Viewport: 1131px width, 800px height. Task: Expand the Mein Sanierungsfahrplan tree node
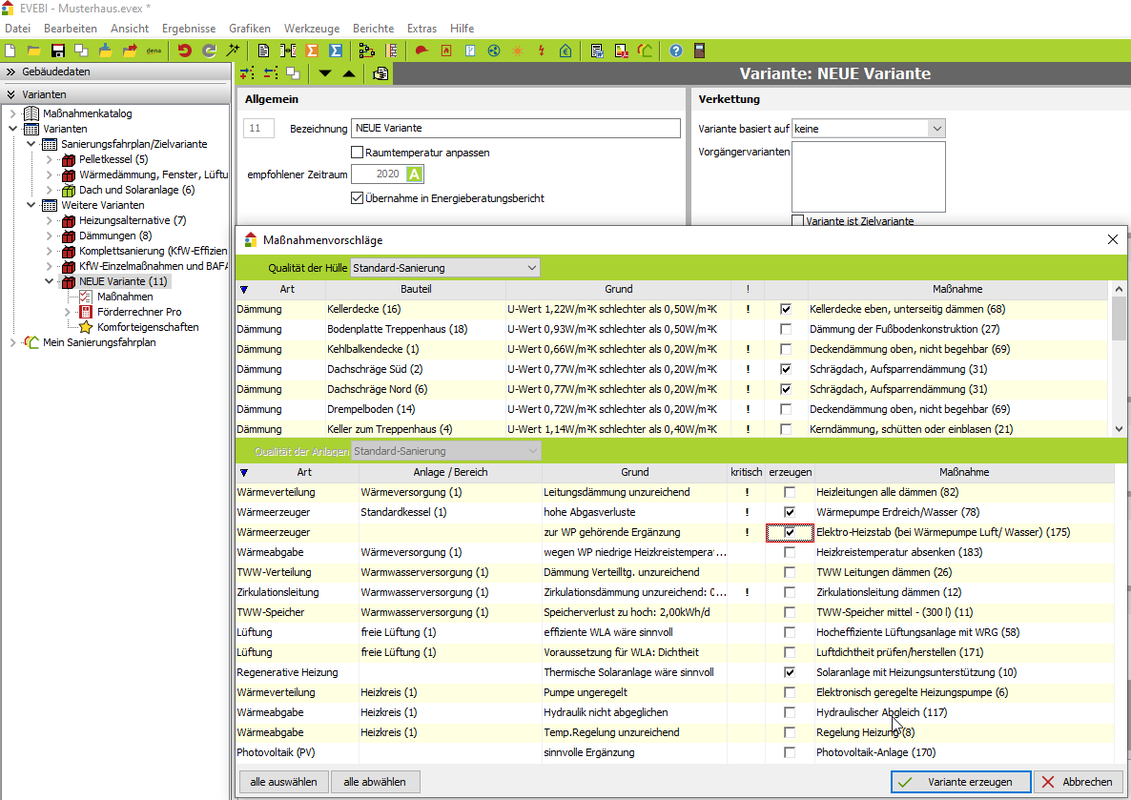pyautogui.click(x=13, y=342)
